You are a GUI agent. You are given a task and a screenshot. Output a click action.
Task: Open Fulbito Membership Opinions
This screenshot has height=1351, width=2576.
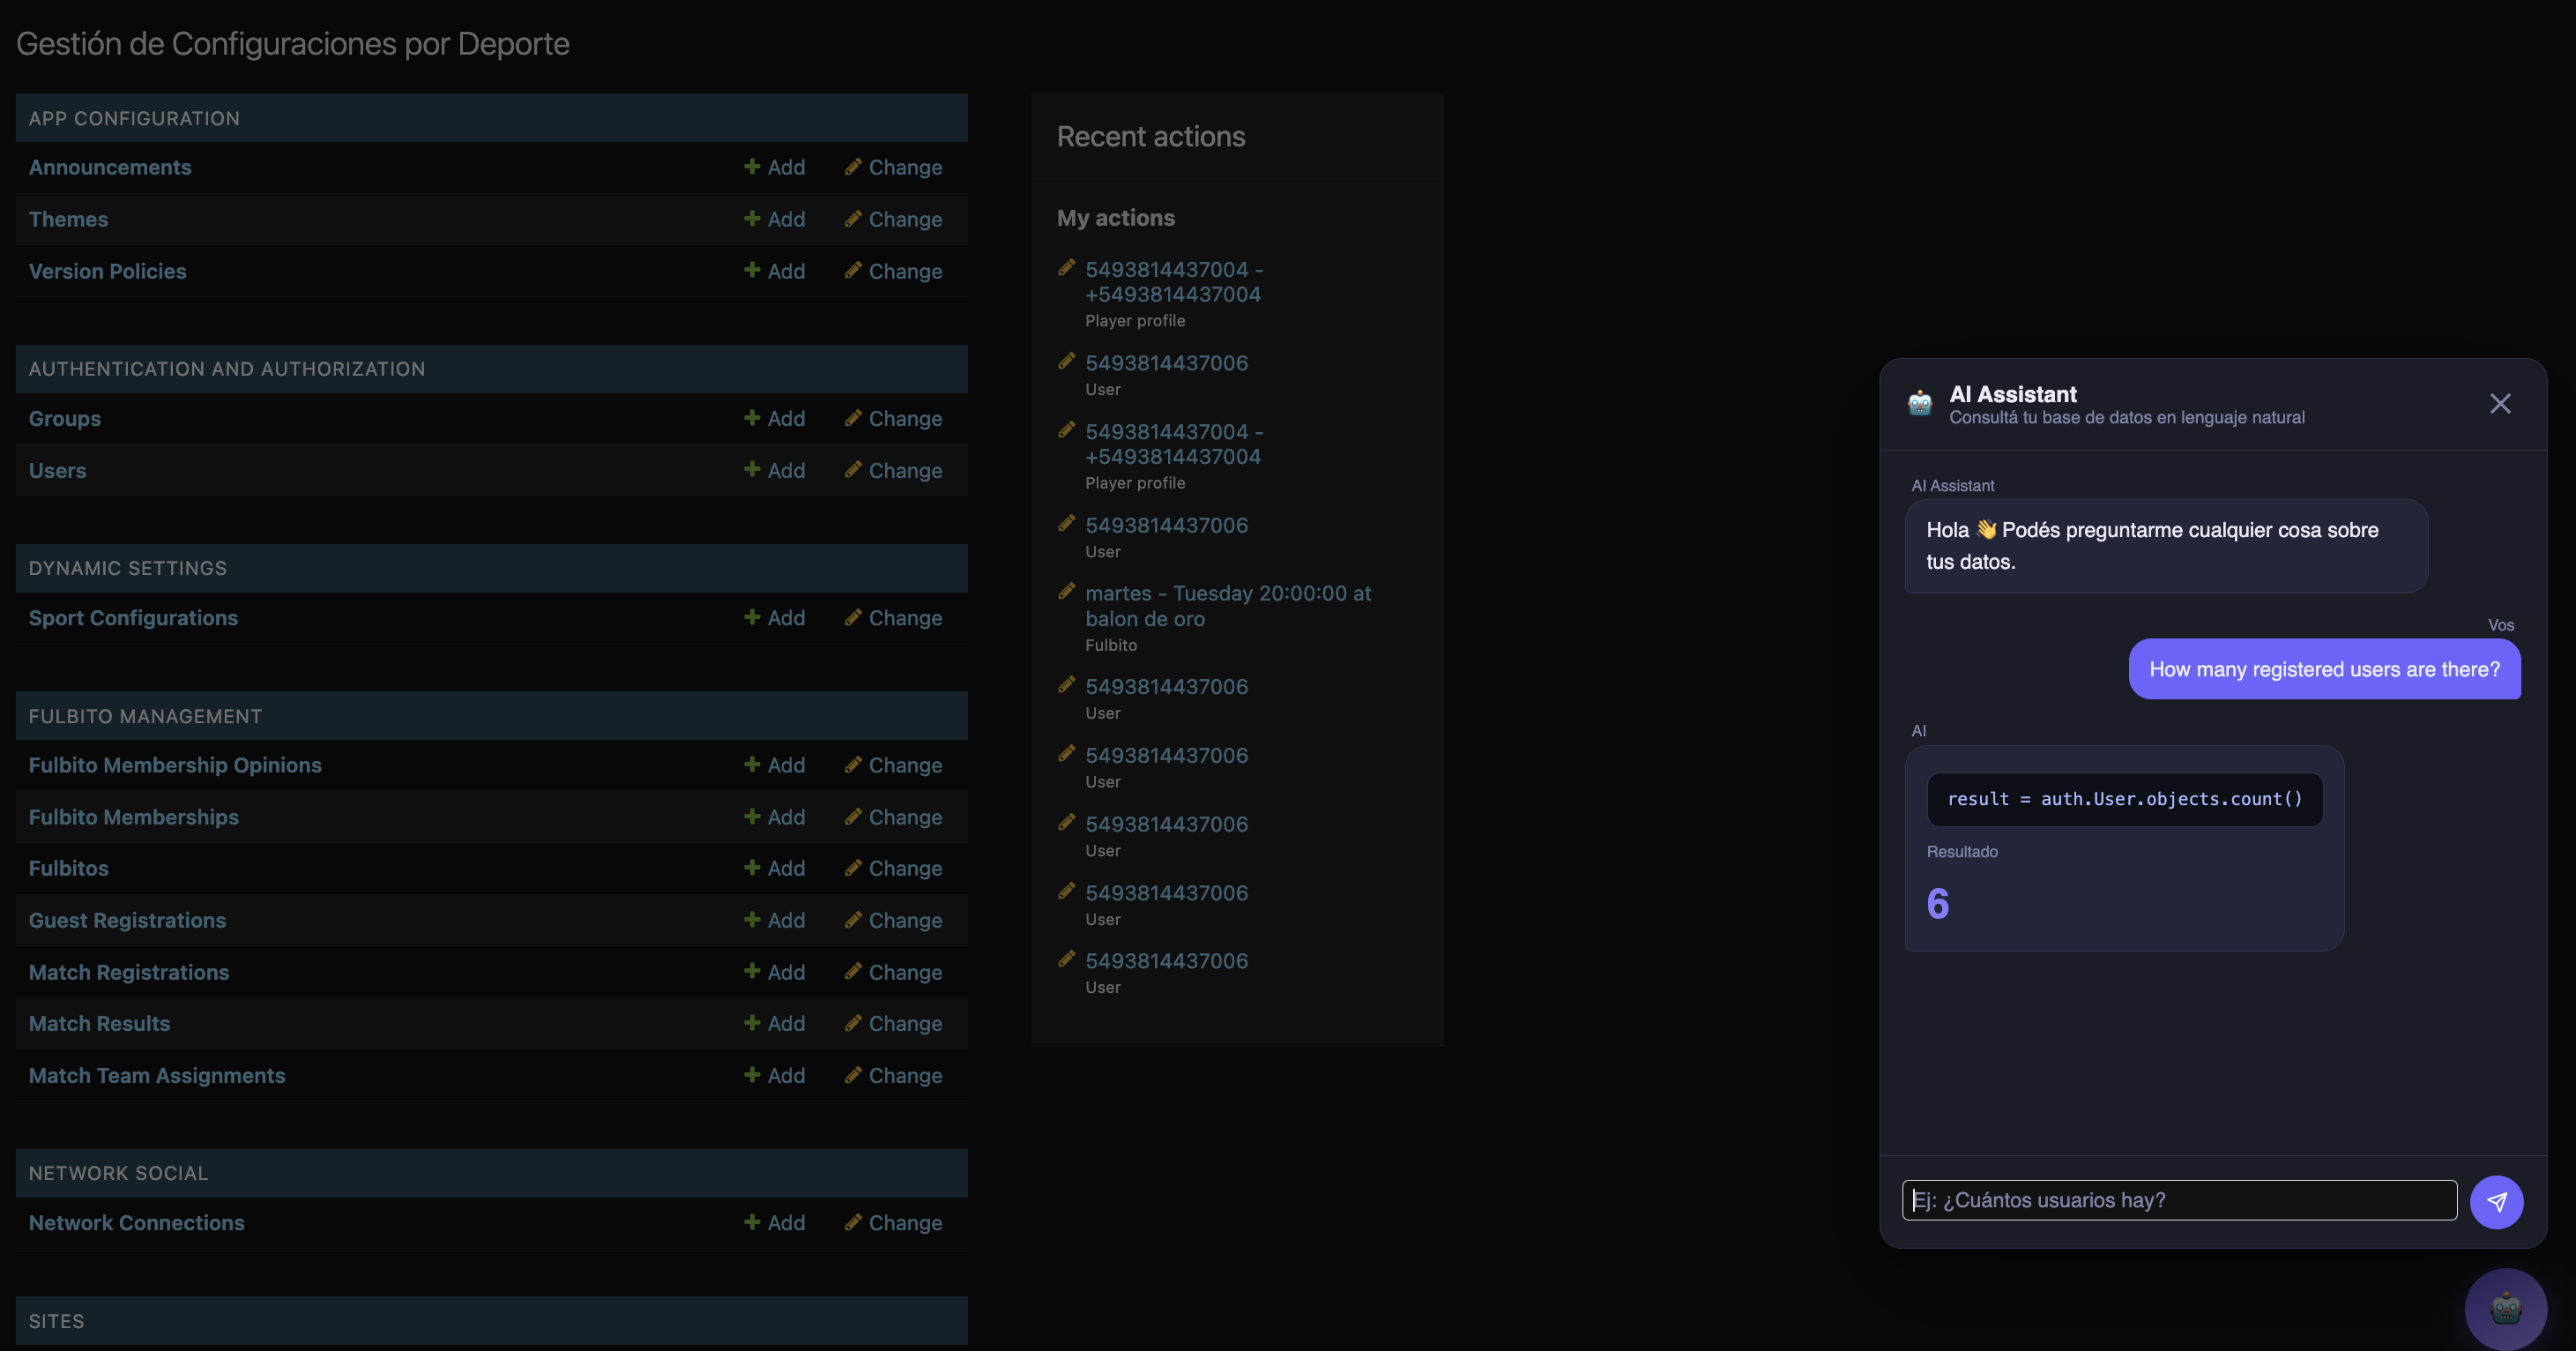pyautogui.click(x=175, y=765)
